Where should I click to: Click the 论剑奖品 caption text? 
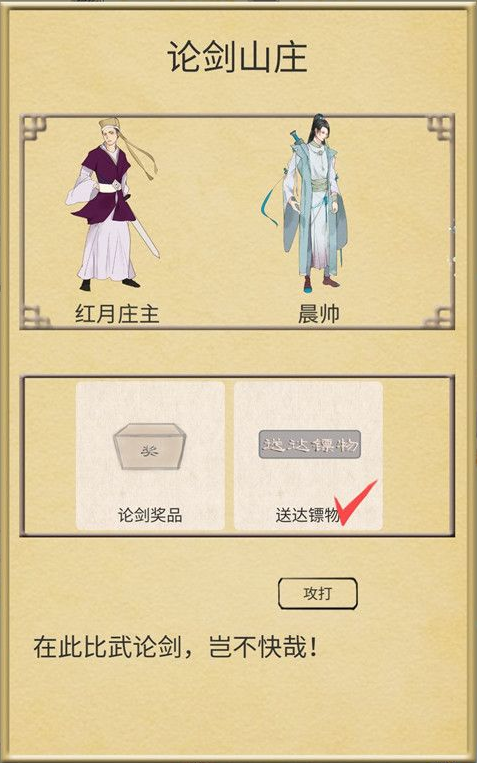point(150,516)
